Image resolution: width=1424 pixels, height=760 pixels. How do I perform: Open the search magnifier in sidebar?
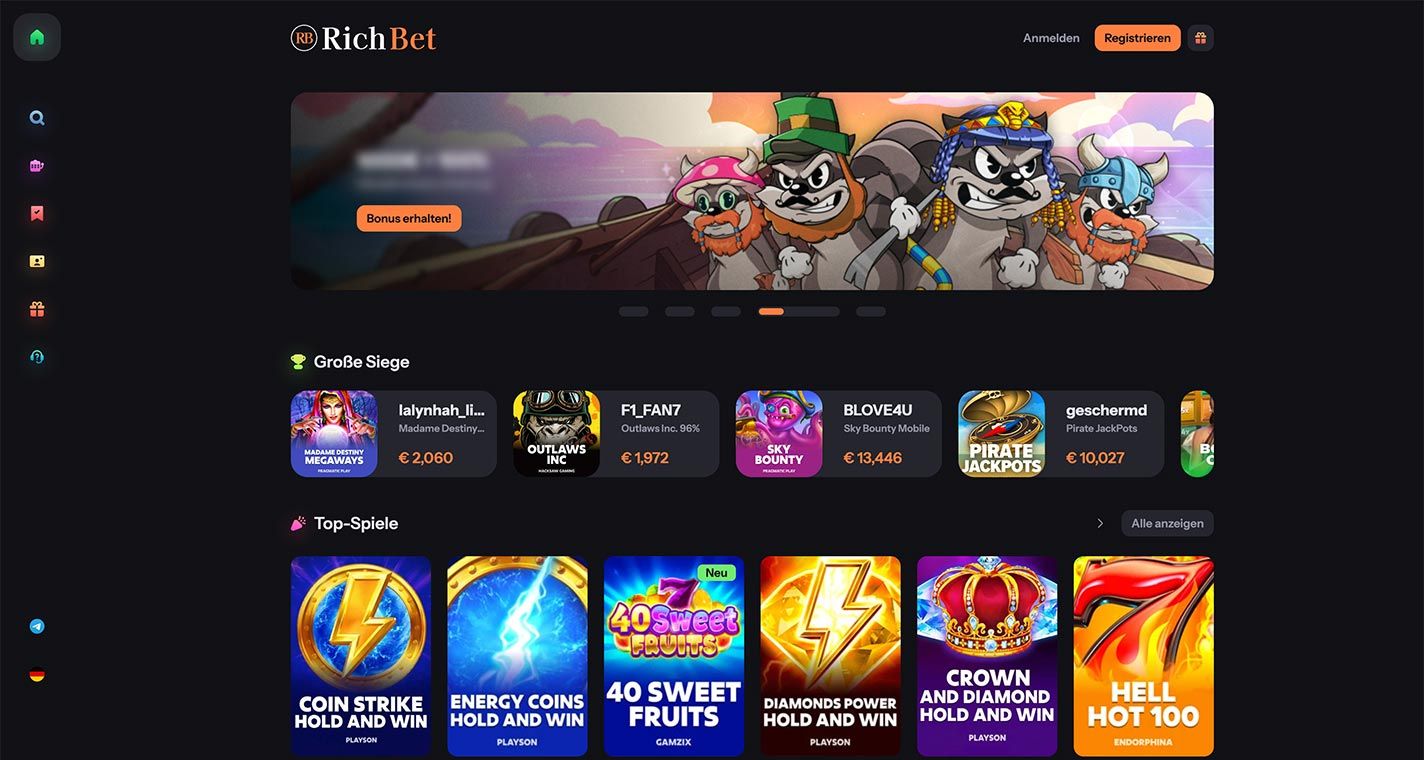[37, 118]
